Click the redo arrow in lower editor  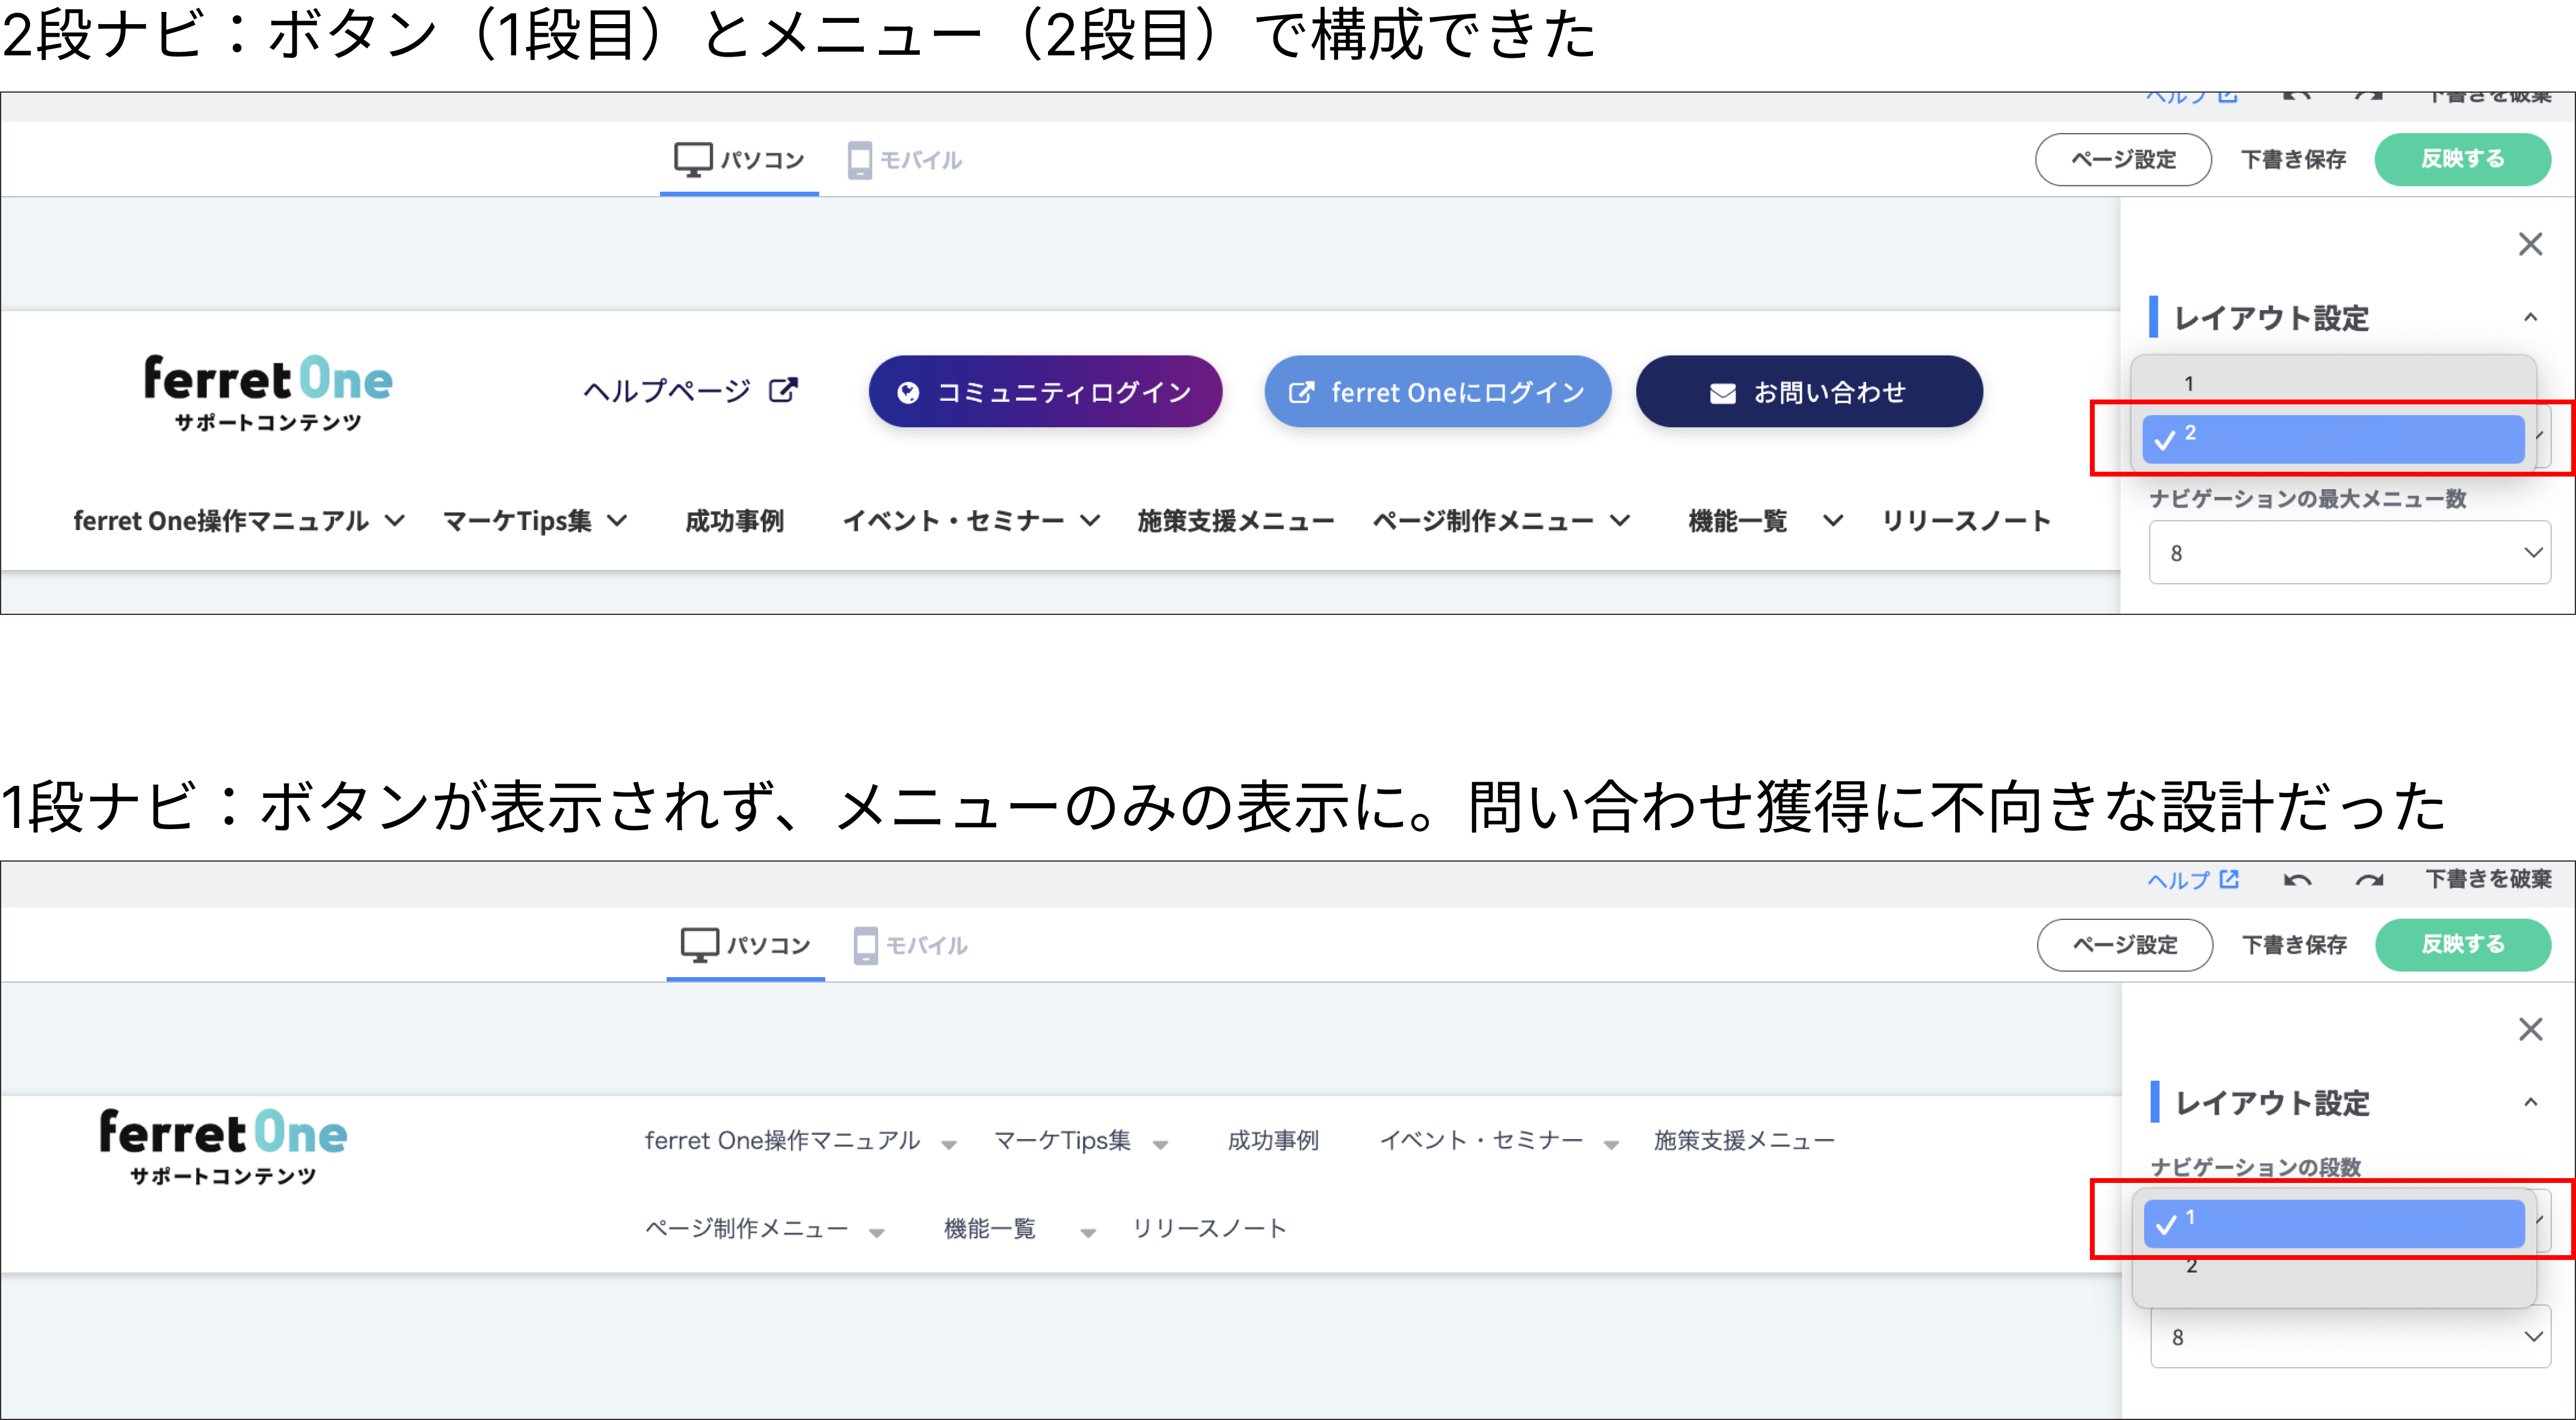(2369, 880)
